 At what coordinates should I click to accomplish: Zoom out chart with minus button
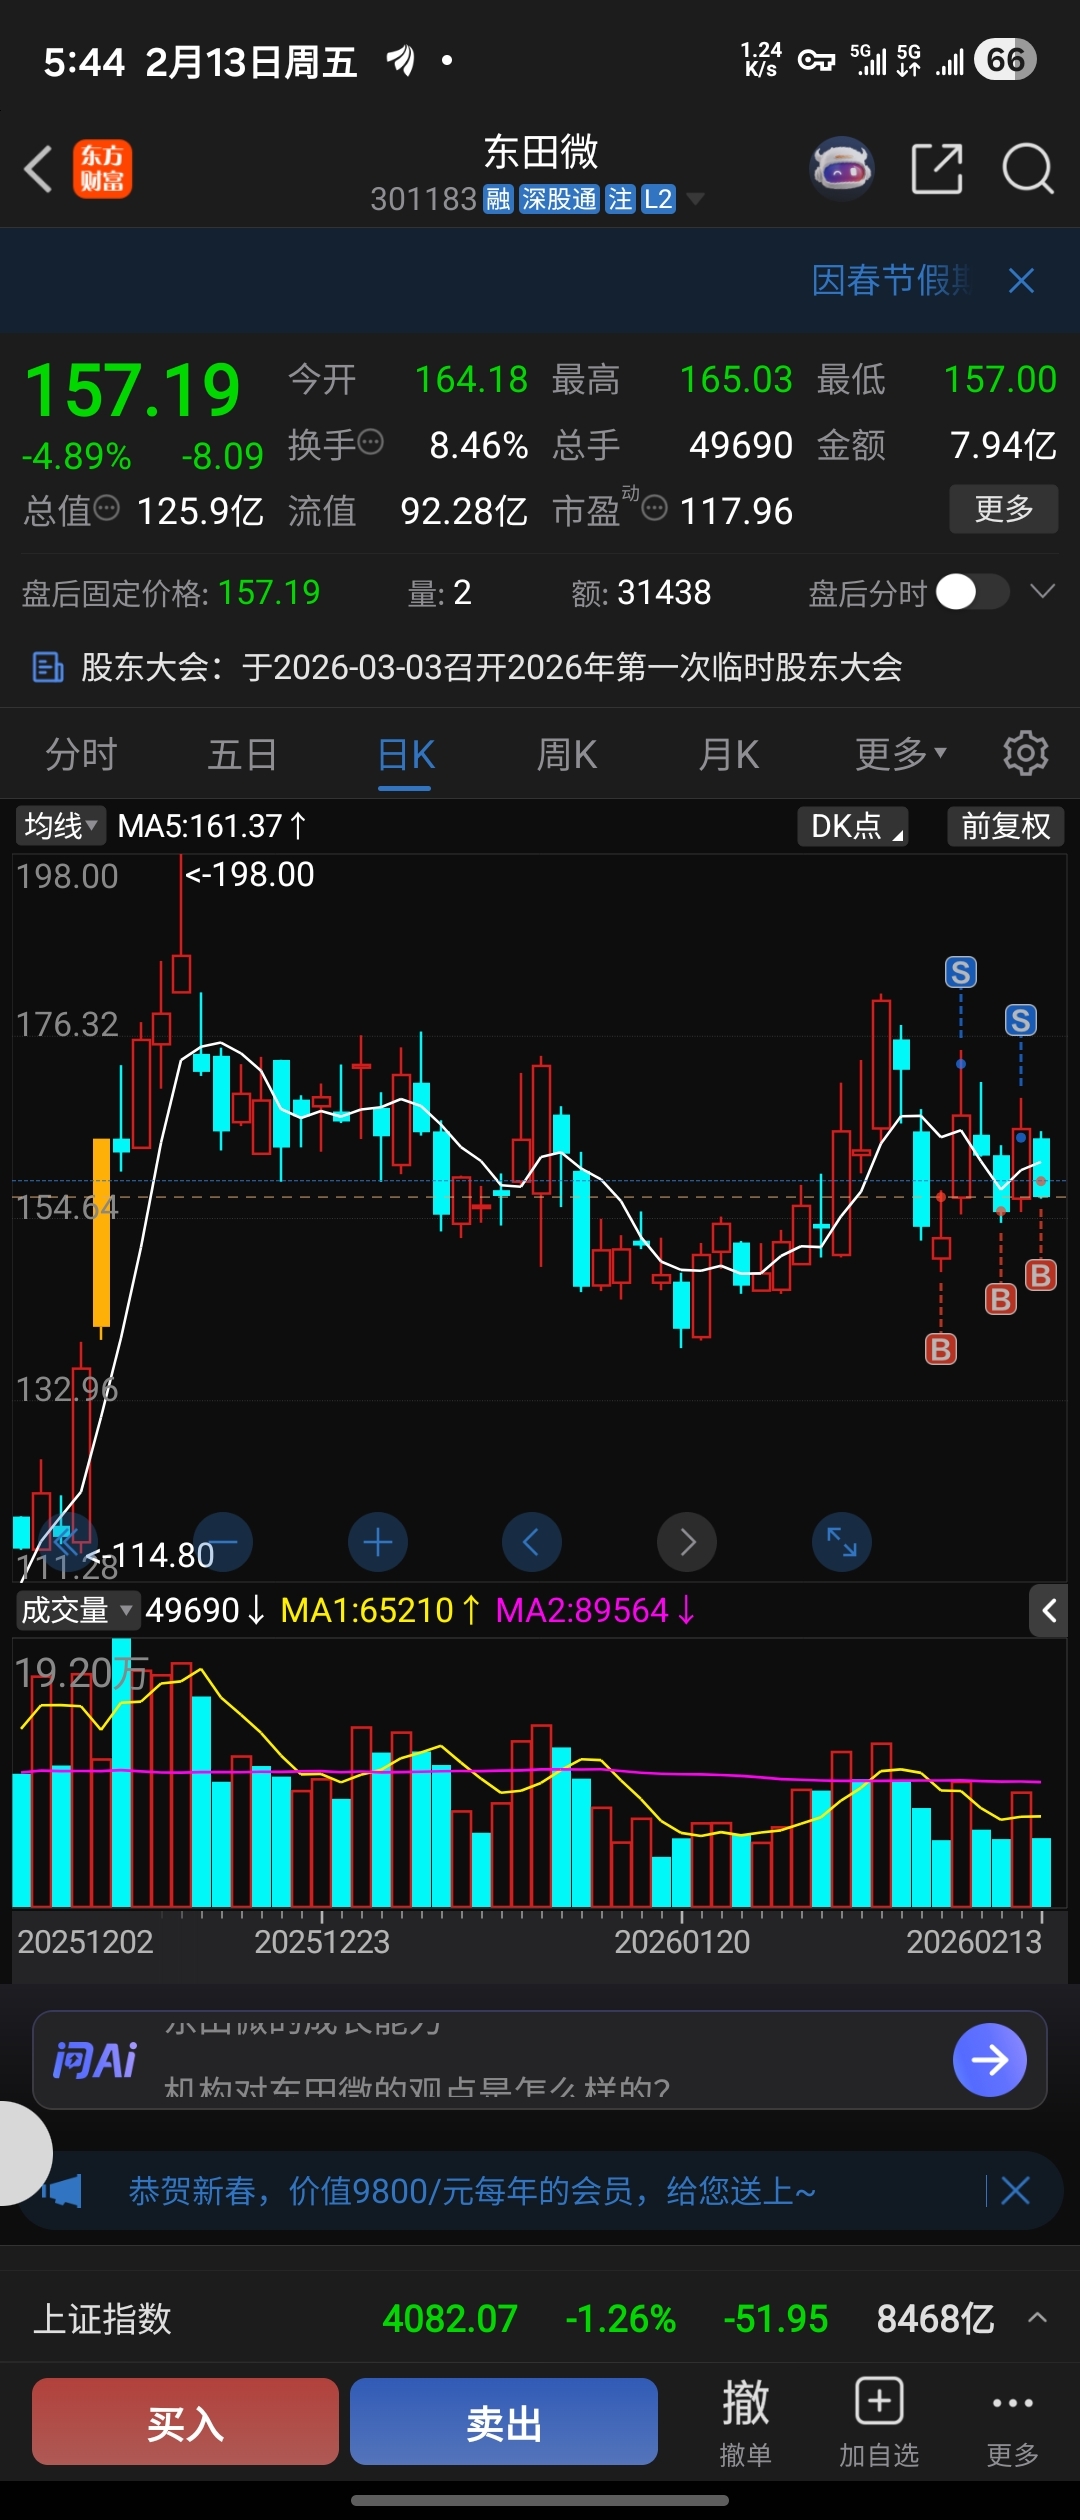[x=222, y=1542]
